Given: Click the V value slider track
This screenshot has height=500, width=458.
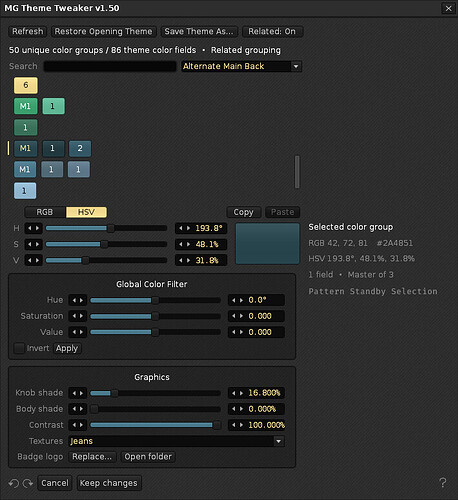Looking at the screenshot, I should click(x=106, y=260).
